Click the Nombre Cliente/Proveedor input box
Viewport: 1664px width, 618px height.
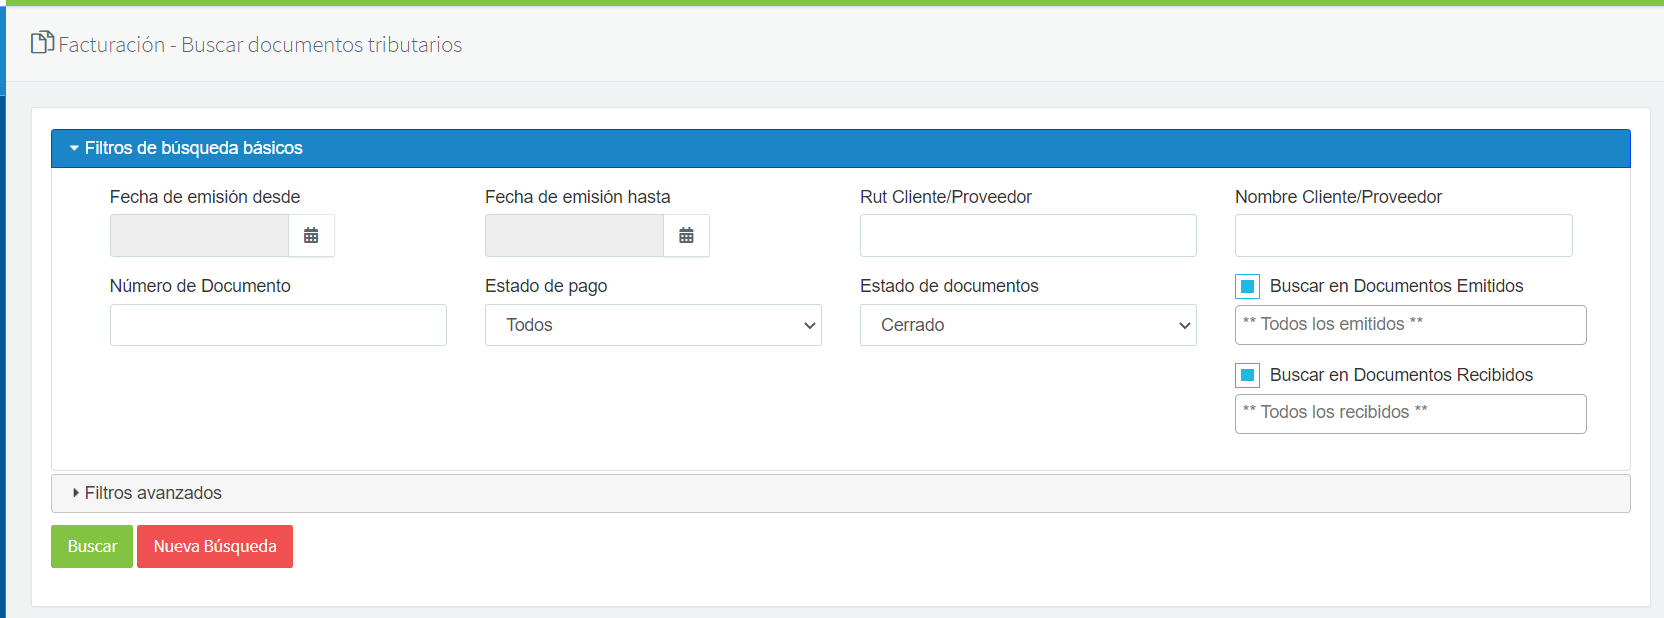[x=1403, y=236]
